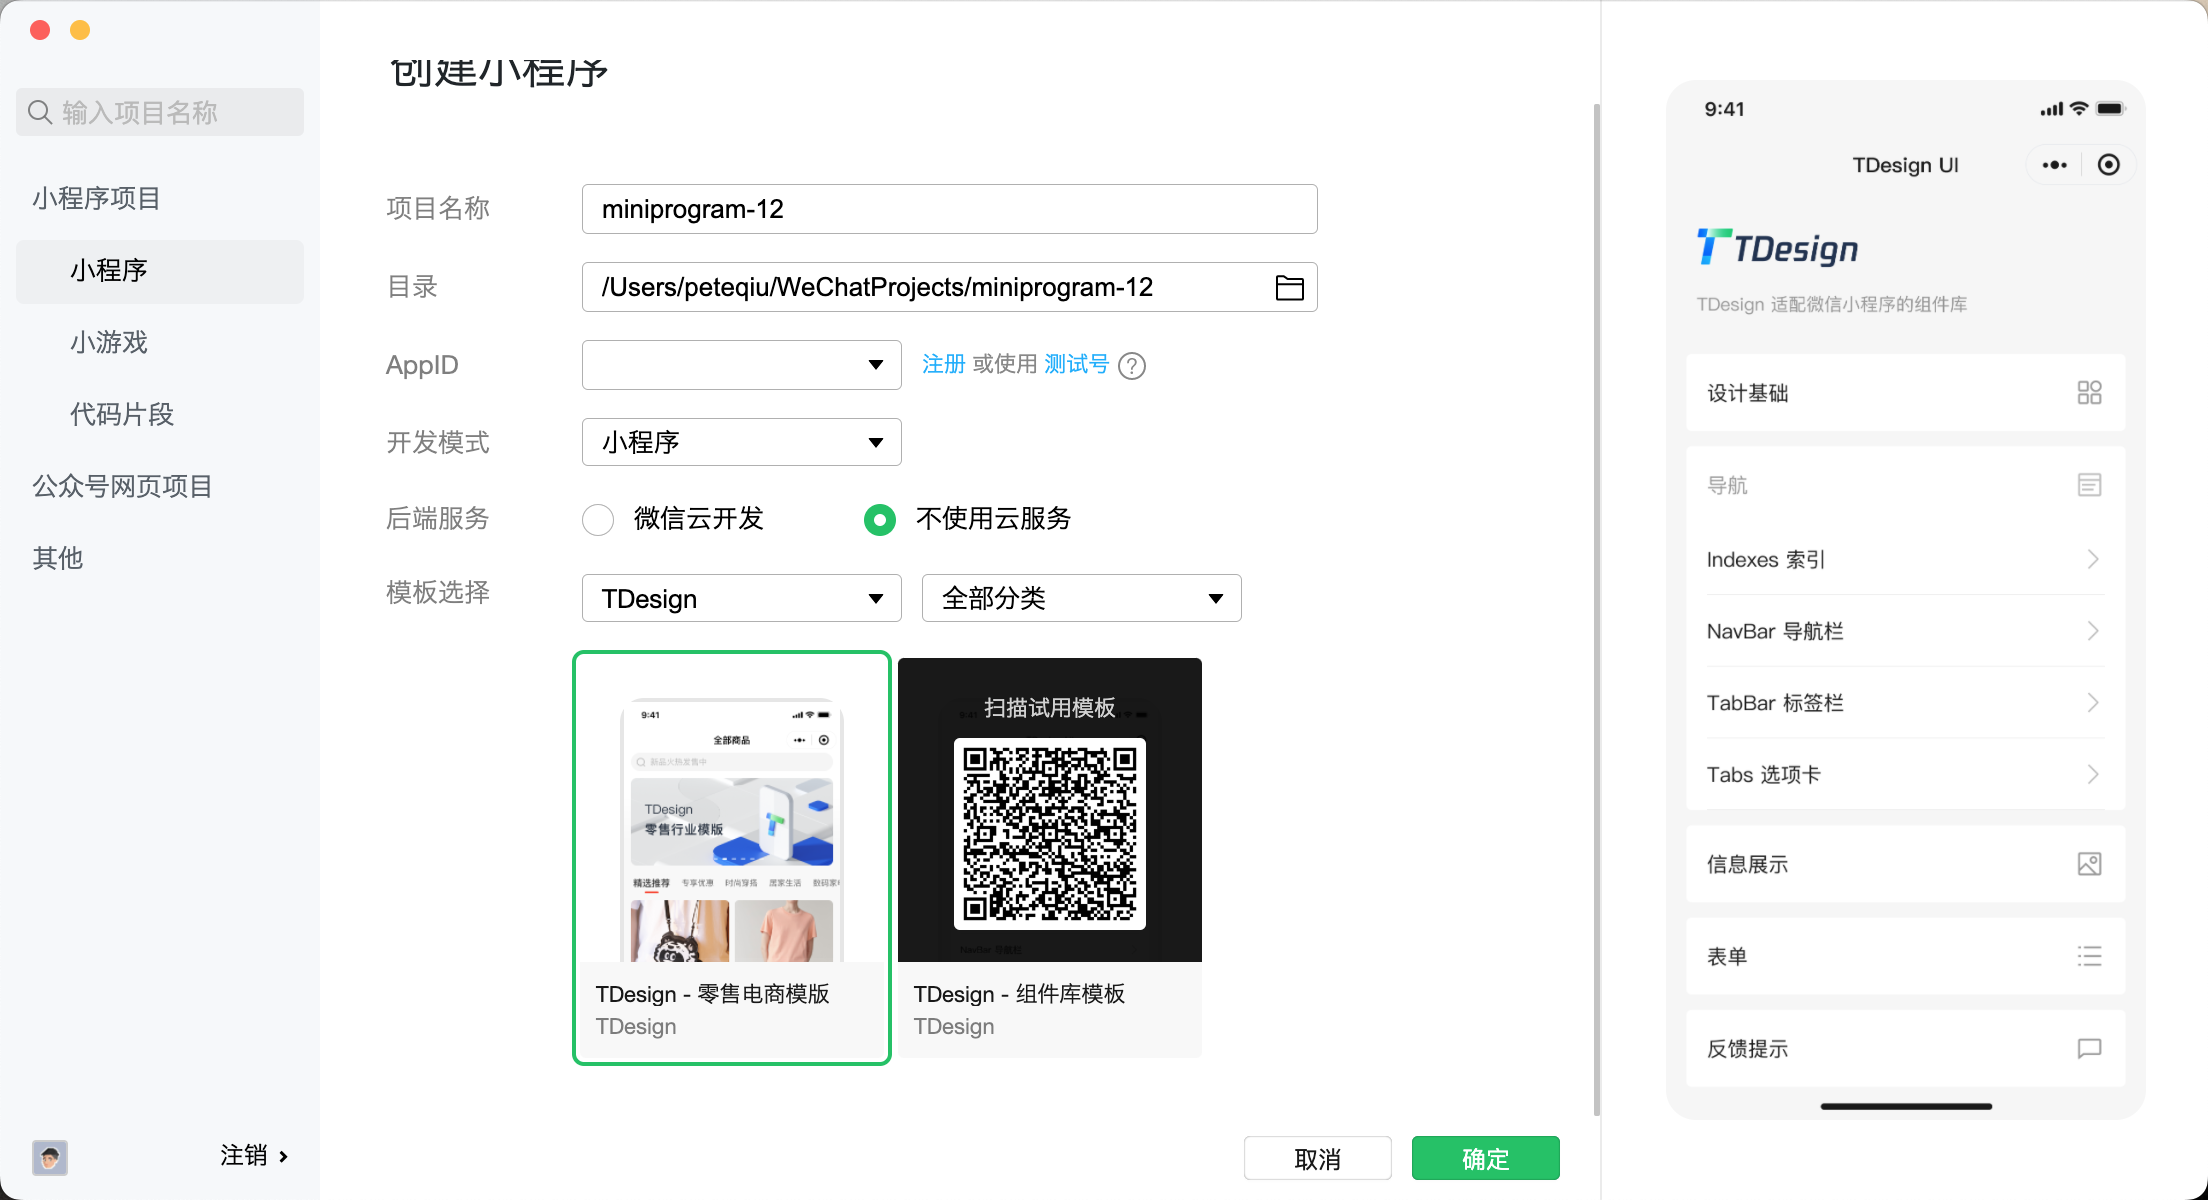The height and width of the screenshot is (1200, 2208).
Task: Click the help icon next to 测试号
Action: pos(1132,365)
